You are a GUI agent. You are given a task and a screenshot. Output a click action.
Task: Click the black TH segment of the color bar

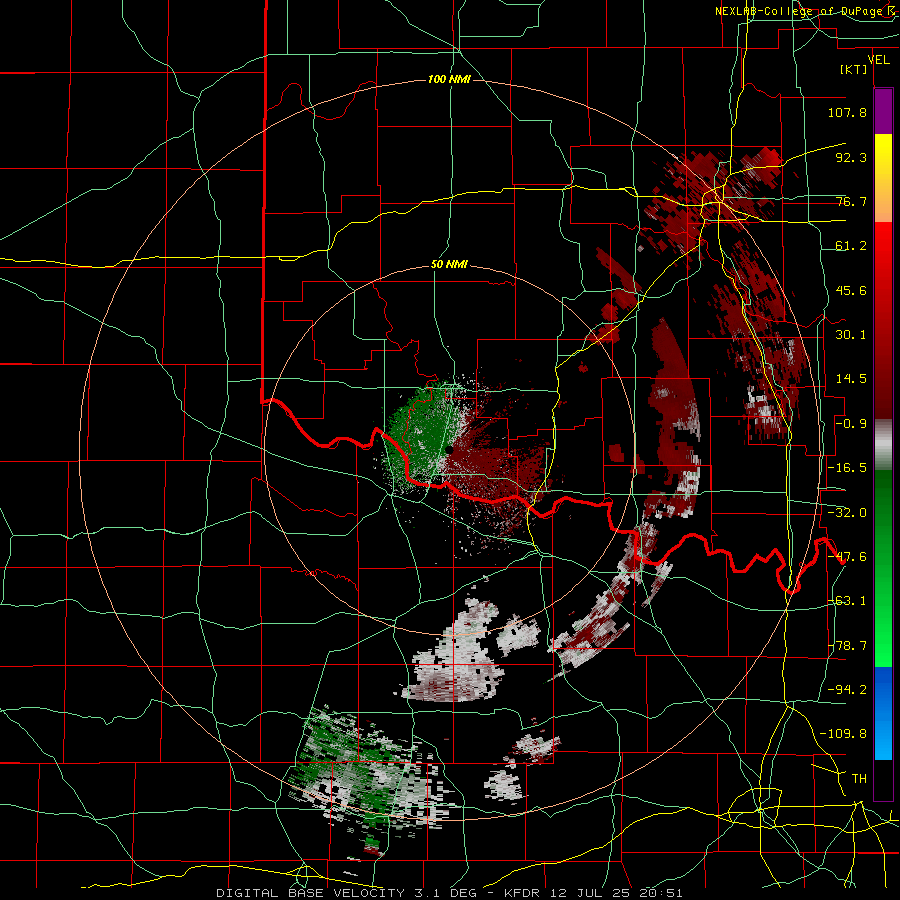pyautogui.click(x=883, y=779)
